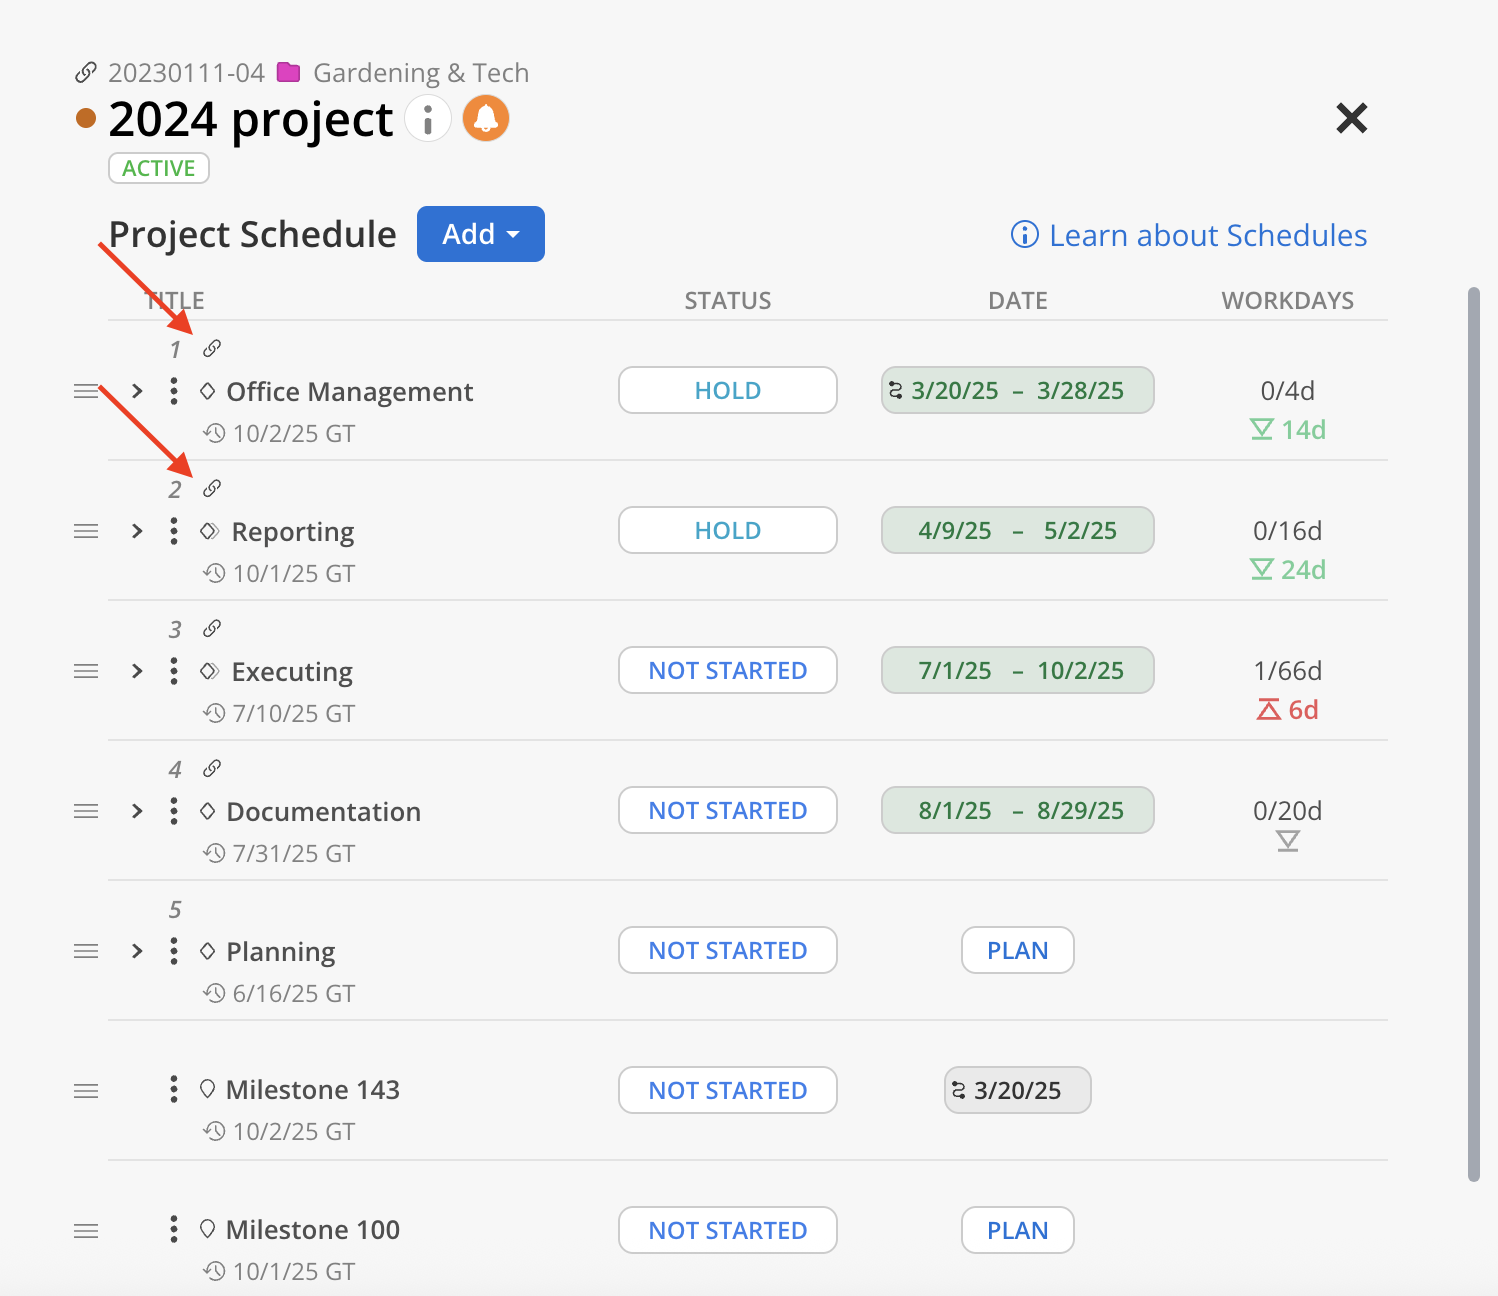Click the PLAN button for Planning
1498x1296 pixels.
pyautogui.click(x=1017, y=950)
